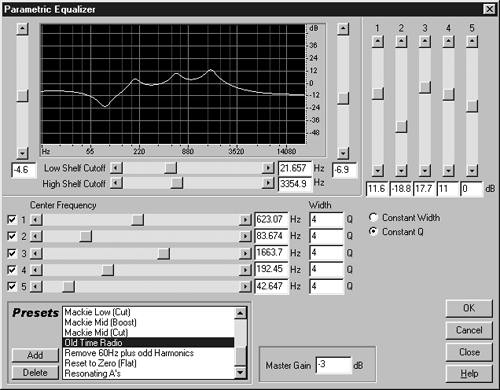This screenshot has width=500, height=390.
Task: Click the Add preset button
Action: [35, 355]
